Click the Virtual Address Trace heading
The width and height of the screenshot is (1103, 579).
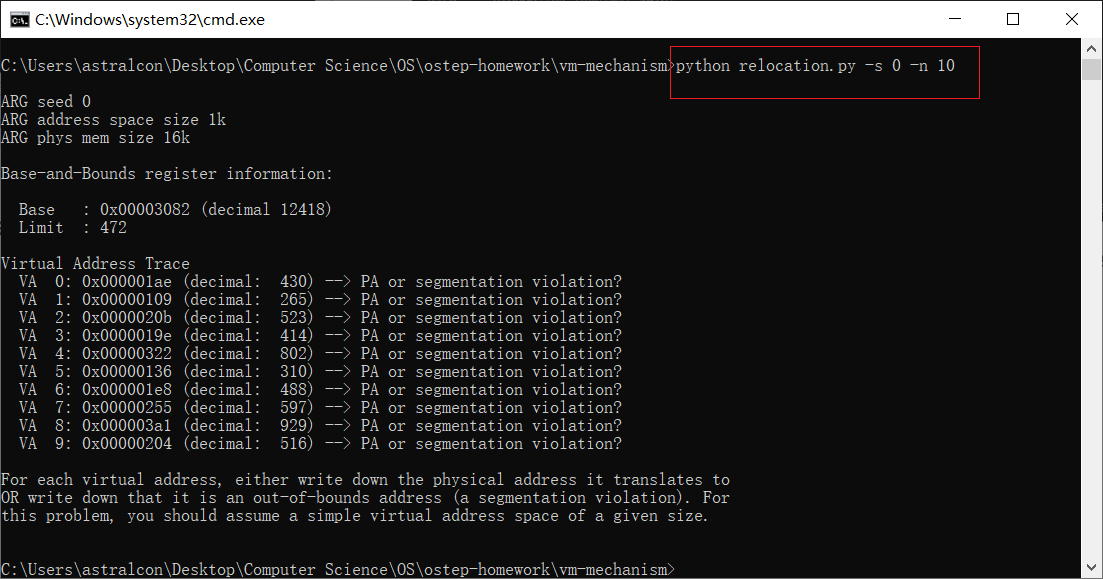point(95,264)
